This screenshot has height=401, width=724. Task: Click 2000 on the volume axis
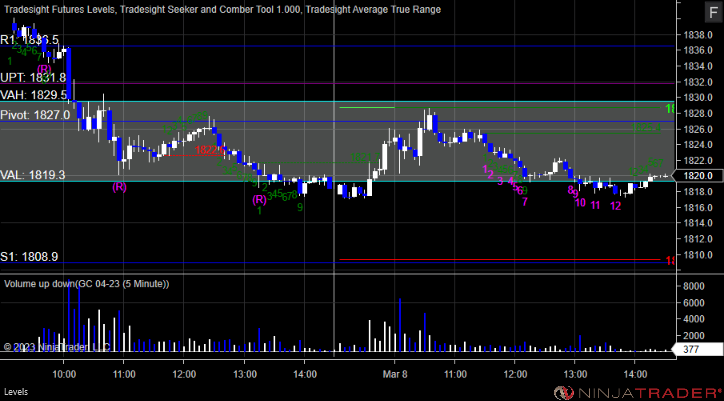click(694, 335)
